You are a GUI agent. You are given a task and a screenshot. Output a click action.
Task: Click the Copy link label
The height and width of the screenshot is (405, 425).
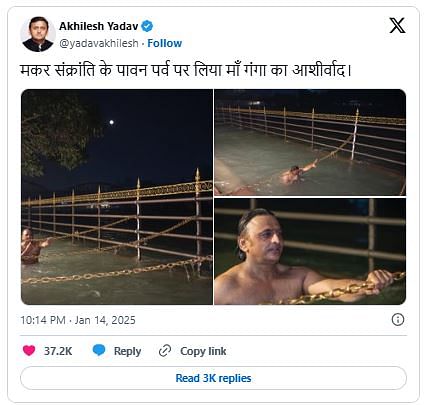(203, 351)
